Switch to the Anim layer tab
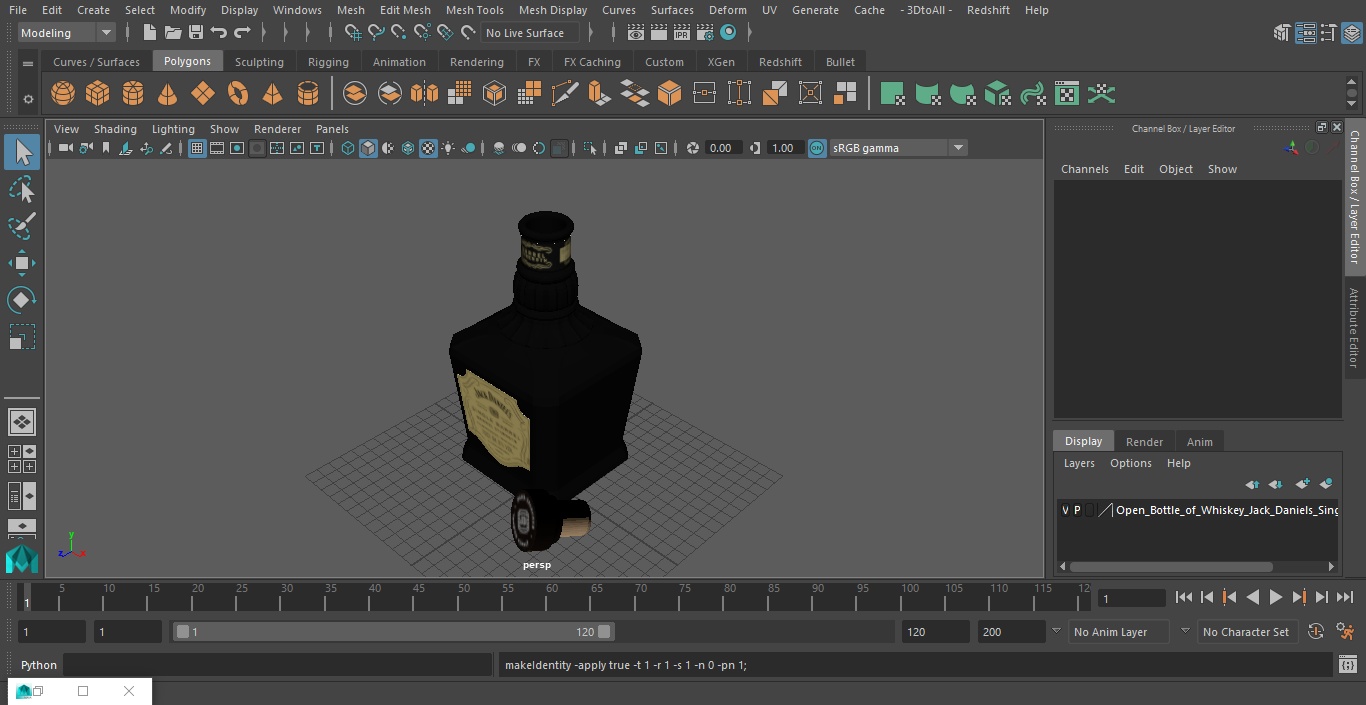 click(x=1199, y=442)
